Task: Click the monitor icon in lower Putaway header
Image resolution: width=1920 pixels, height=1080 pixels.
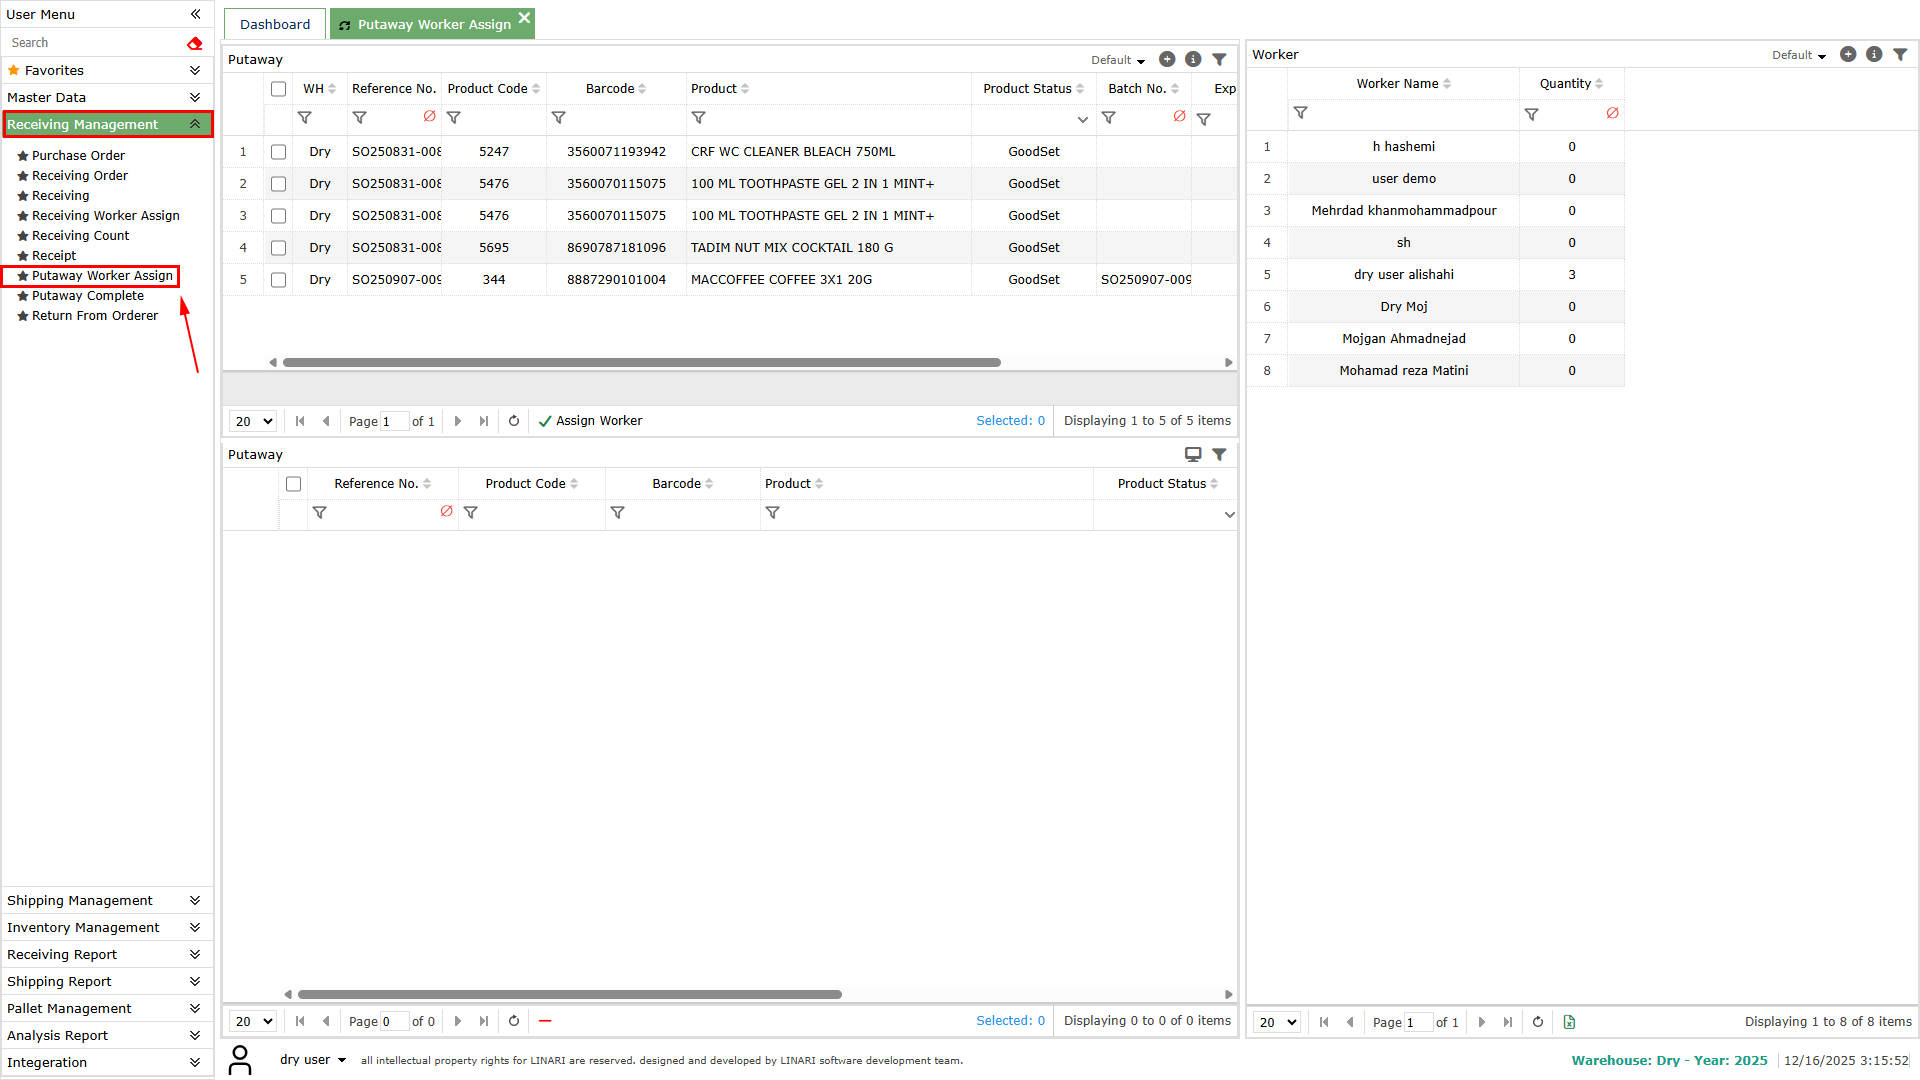Action: click(x=1193, y=454)
